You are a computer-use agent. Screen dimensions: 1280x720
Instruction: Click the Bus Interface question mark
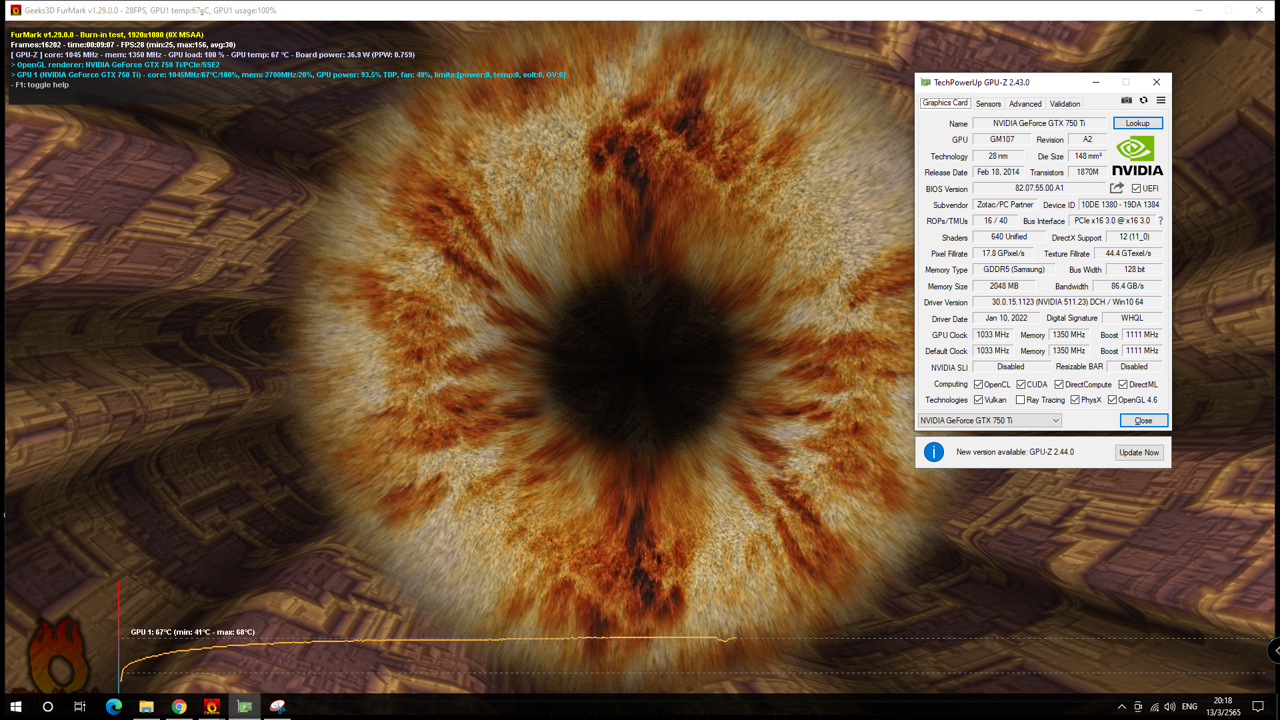(x=1160, y=221)
